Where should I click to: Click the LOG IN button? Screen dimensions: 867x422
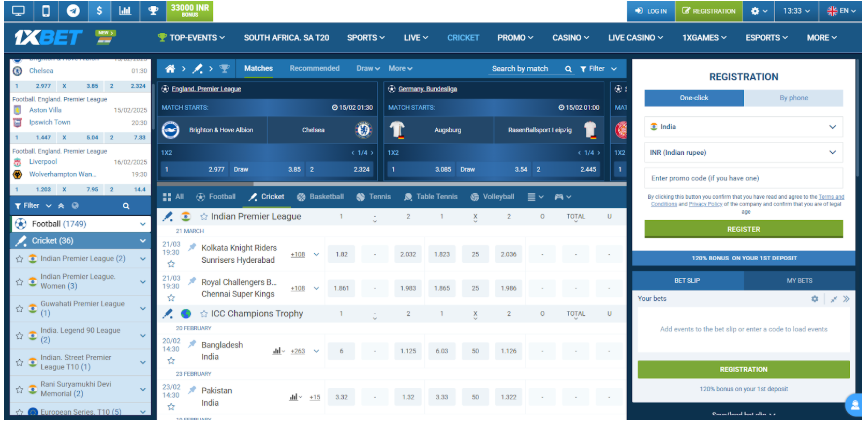[x=651, y=11]
